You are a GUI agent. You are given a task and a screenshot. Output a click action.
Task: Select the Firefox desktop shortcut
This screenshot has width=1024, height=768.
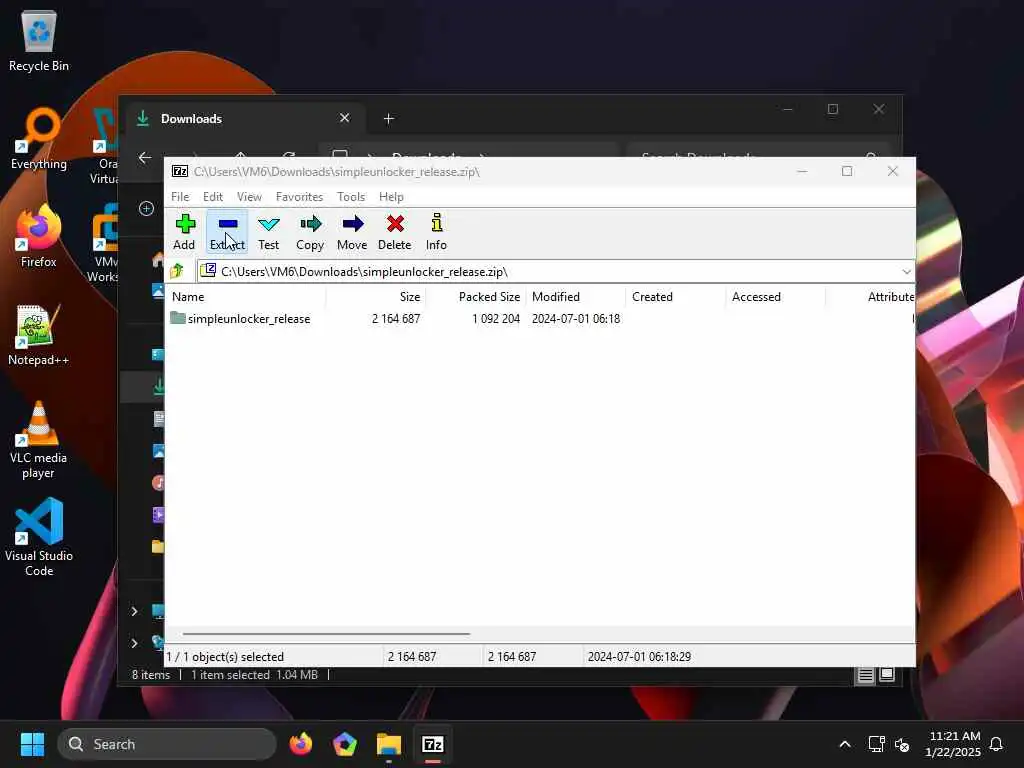tap(39, 236)
